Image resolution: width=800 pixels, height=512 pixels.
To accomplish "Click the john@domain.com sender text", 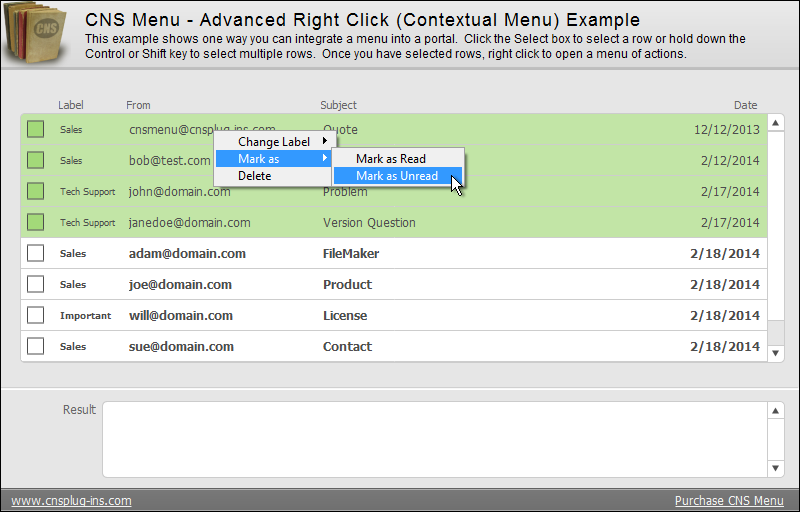I will 180,192.
